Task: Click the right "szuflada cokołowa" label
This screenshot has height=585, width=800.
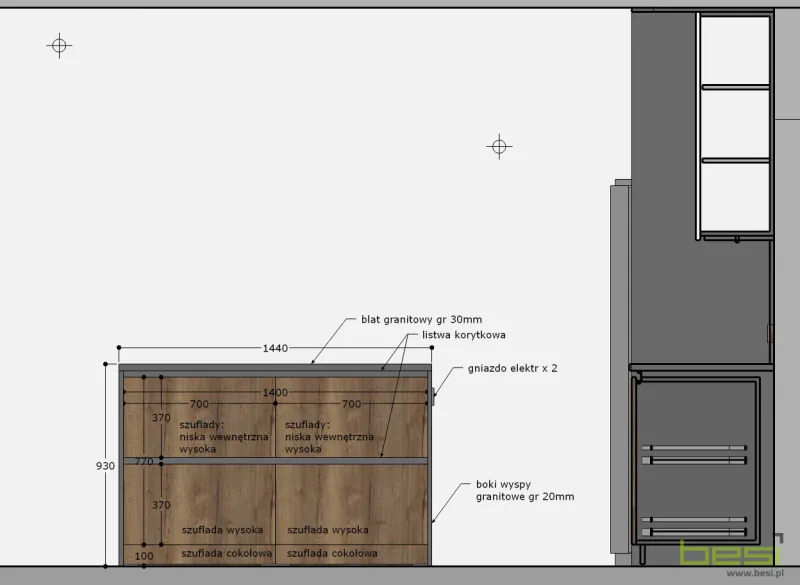Action: 332,553
